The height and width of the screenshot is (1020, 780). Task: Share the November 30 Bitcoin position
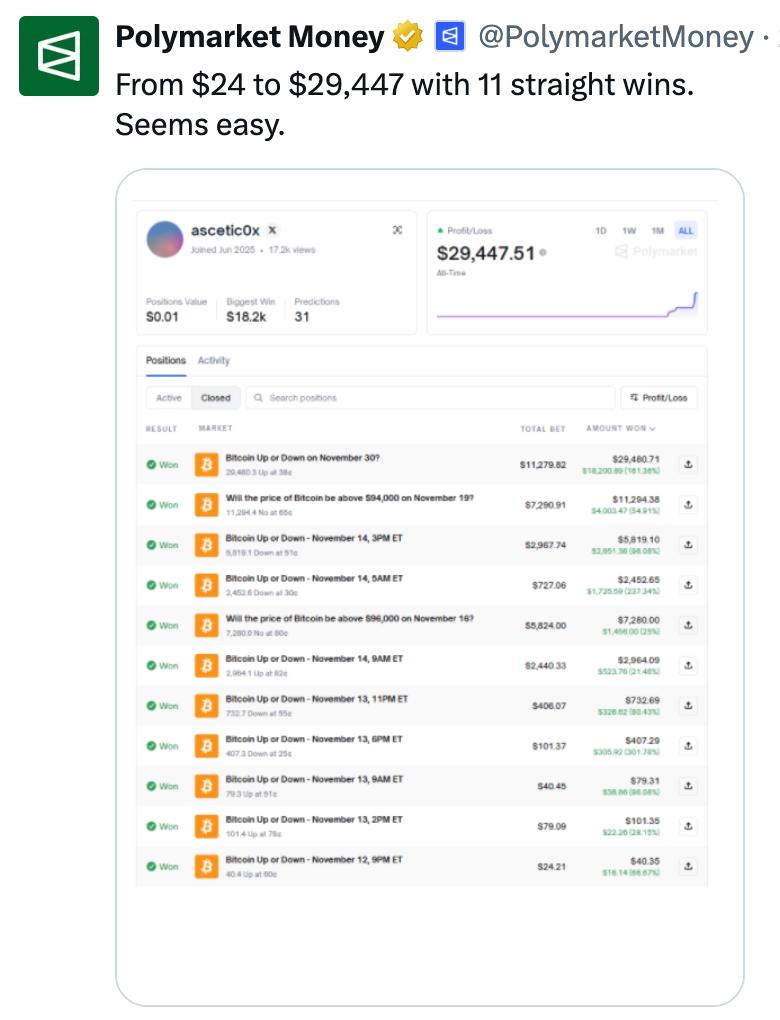tap(688, 464)
